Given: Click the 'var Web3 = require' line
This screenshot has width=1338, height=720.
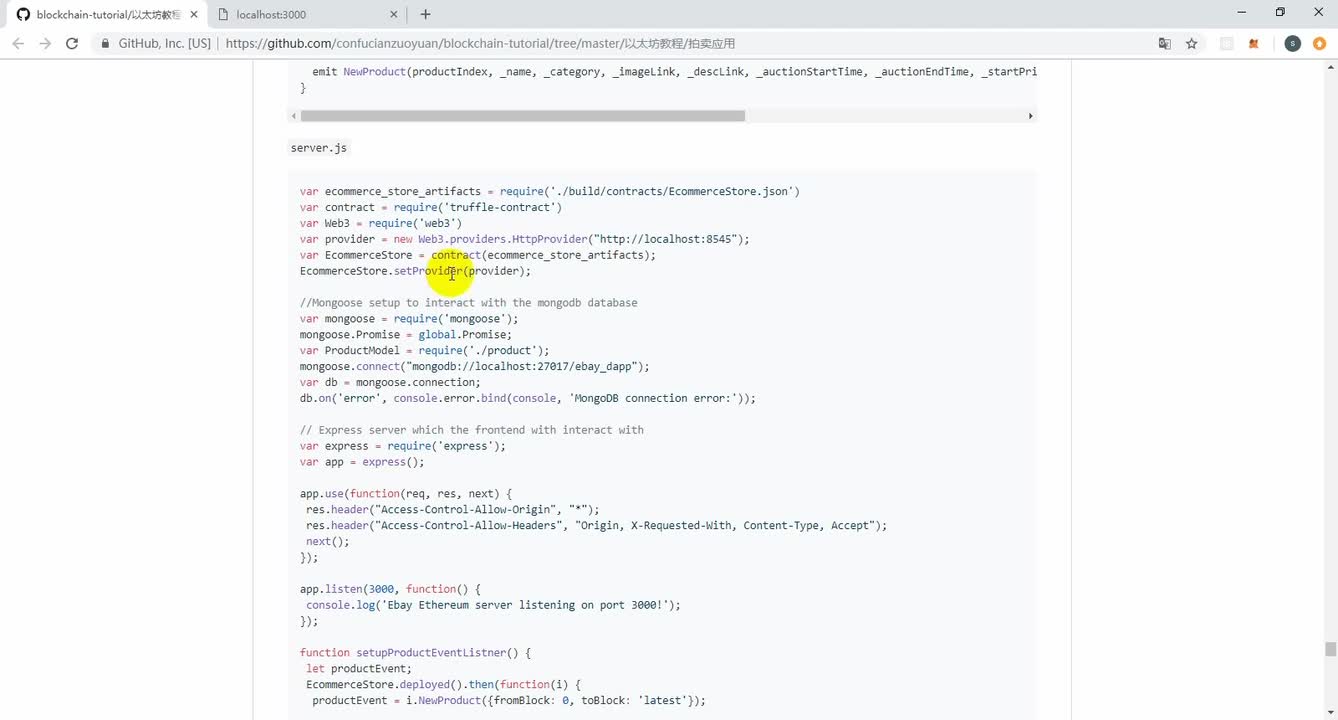Looking at the screenshot, I should pyautogui.click(x=381, y=223).
